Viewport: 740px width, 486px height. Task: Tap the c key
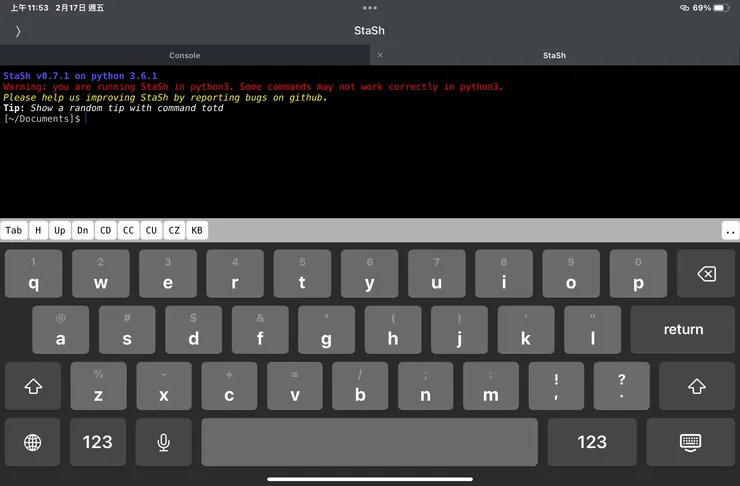click(x=229, y=386)
